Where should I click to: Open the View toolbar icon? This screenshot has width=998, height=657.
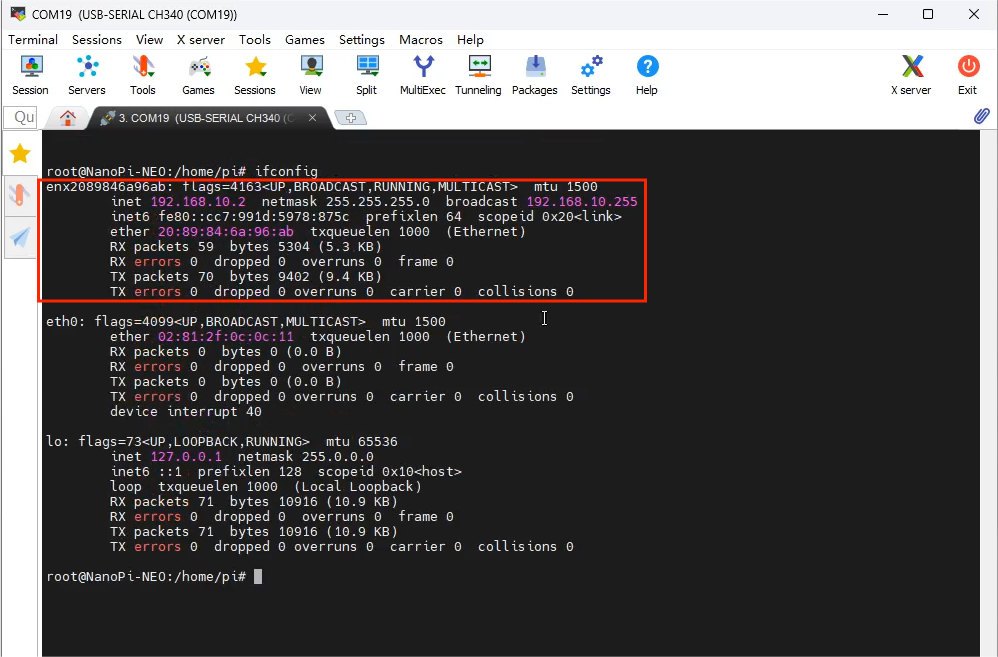[x=311, y=75]
